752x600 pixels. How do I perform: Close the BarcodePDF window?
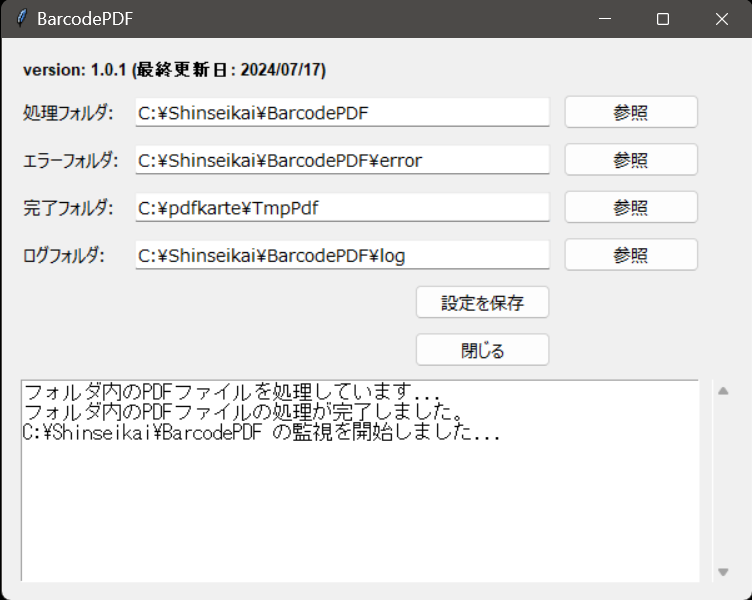coord(722,19)
